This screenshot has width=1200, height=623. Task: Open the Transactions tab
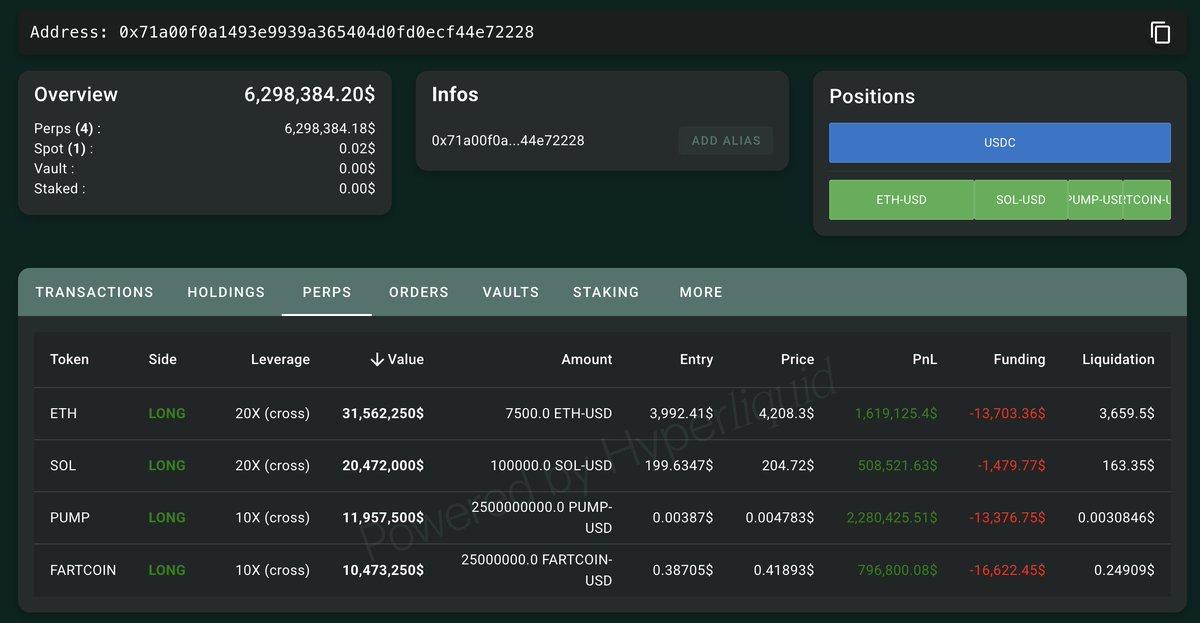94,292
